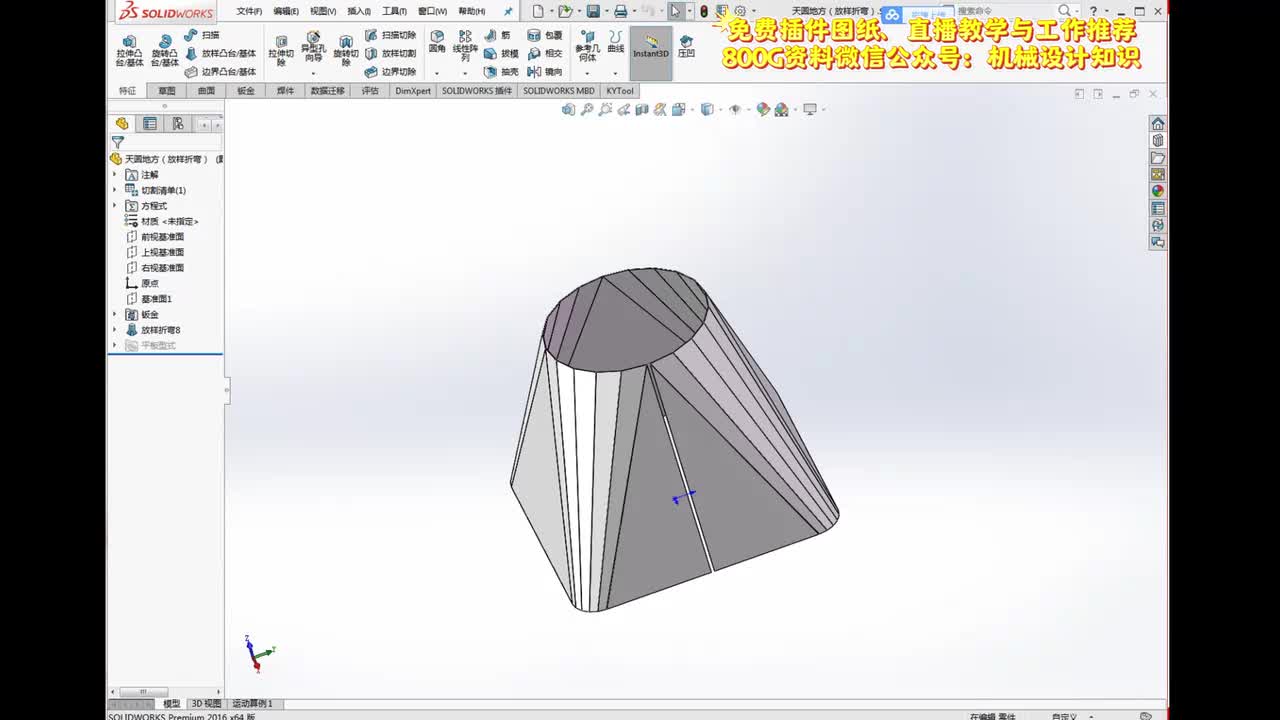Click the Edit Appearance color ball in view toolbar
Image resolution: width=1280 pixels, height=720 pixels.
click(x=763, y=110)
